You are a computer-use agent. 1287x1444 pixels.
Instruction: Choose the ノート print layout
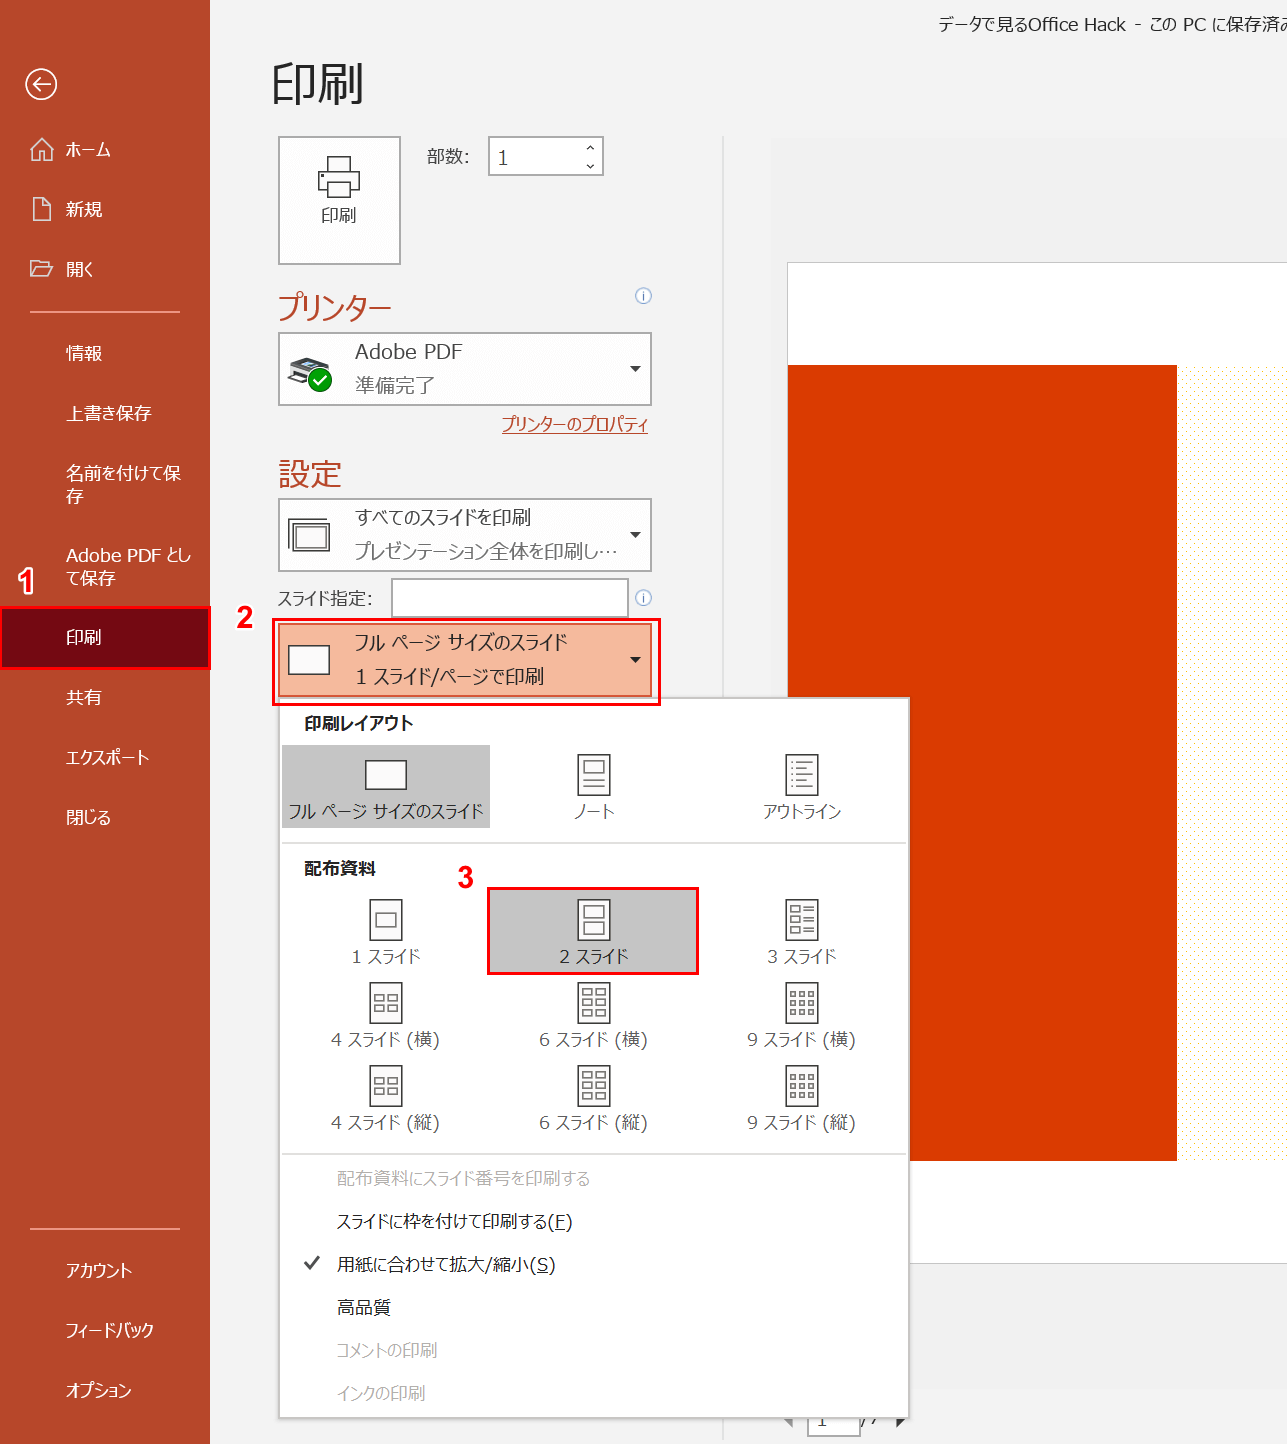tap(594, 786)
